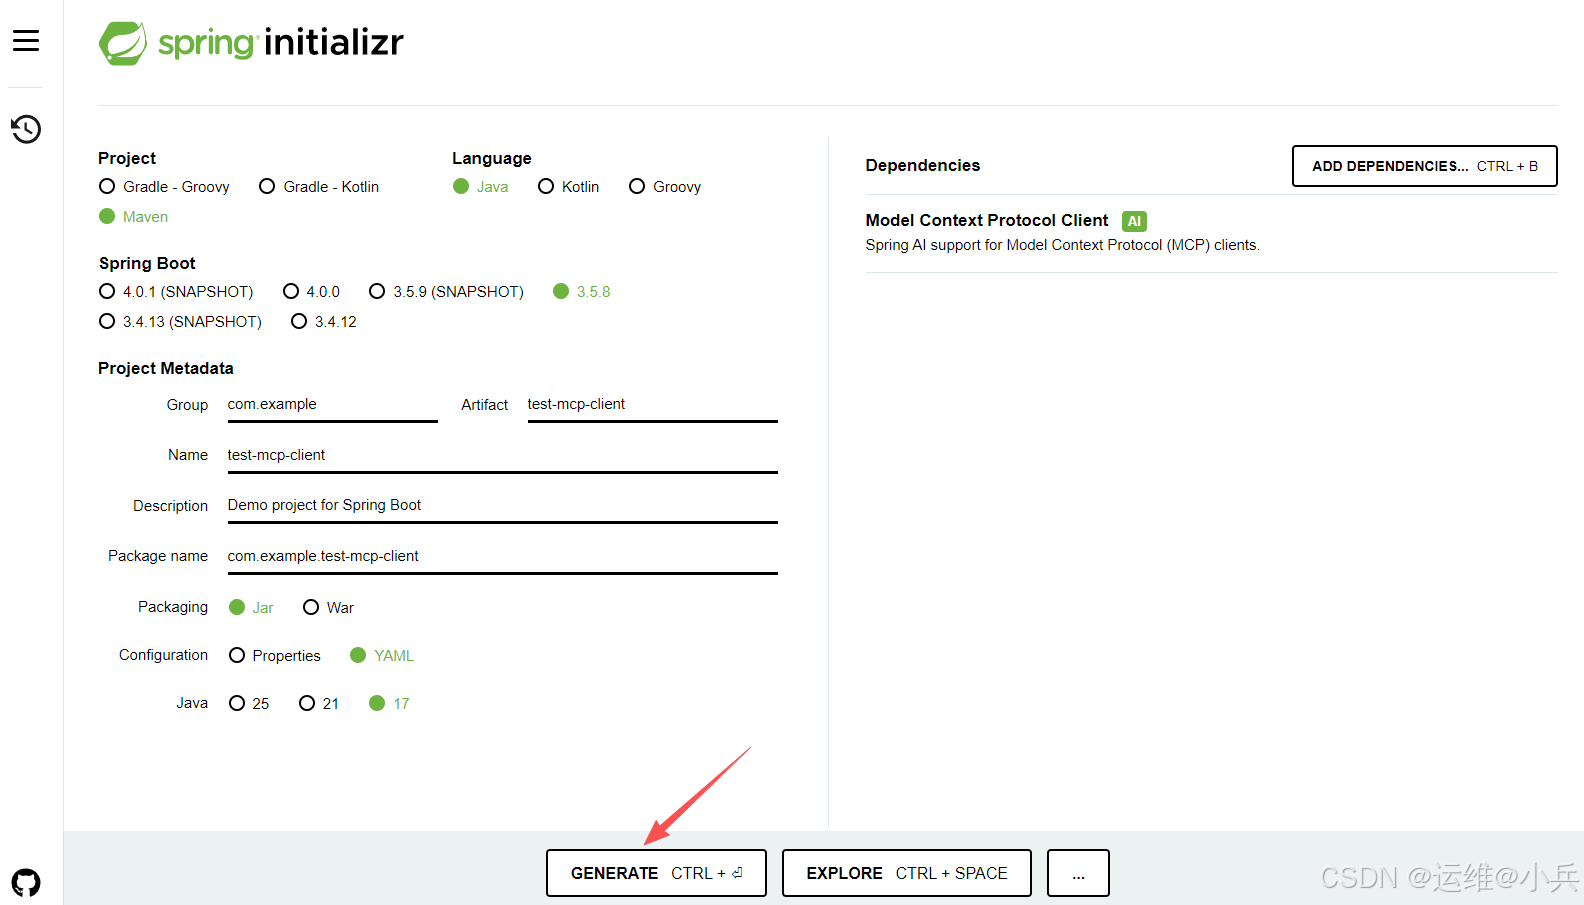Select Java version 25
The width and height of the screenshot is (1584, 905).
[x=249, y=704]
